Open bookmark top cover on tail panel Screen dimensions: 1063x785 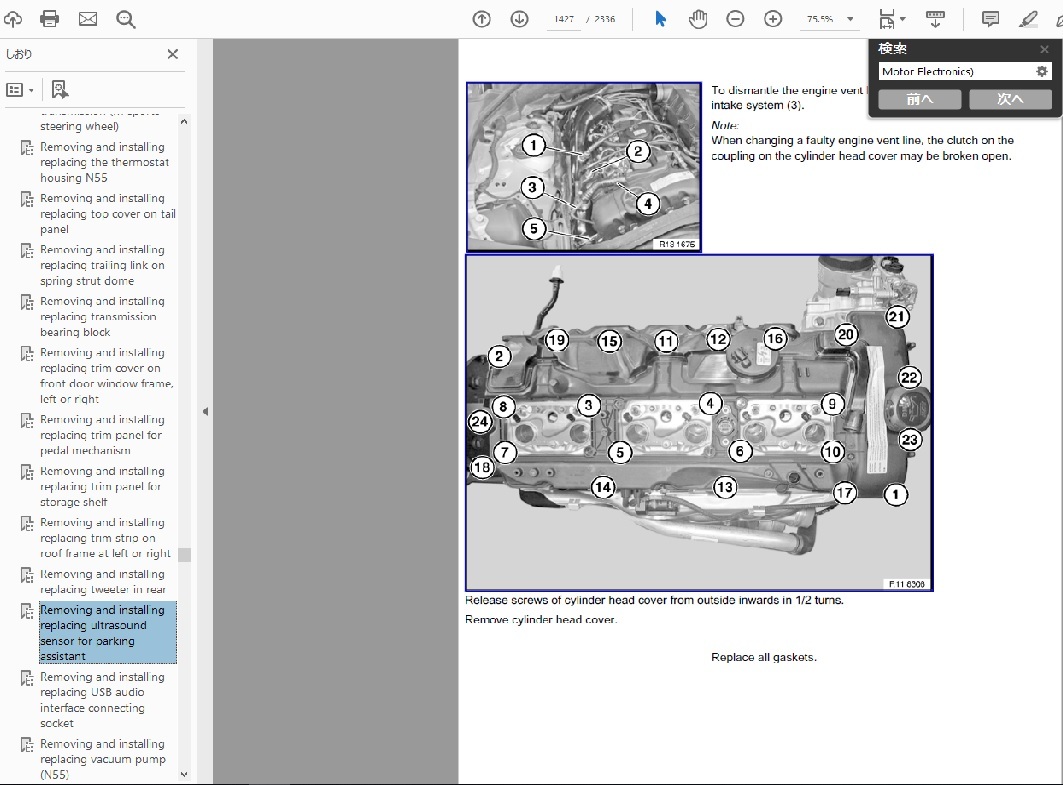click(x=107, y=214)
